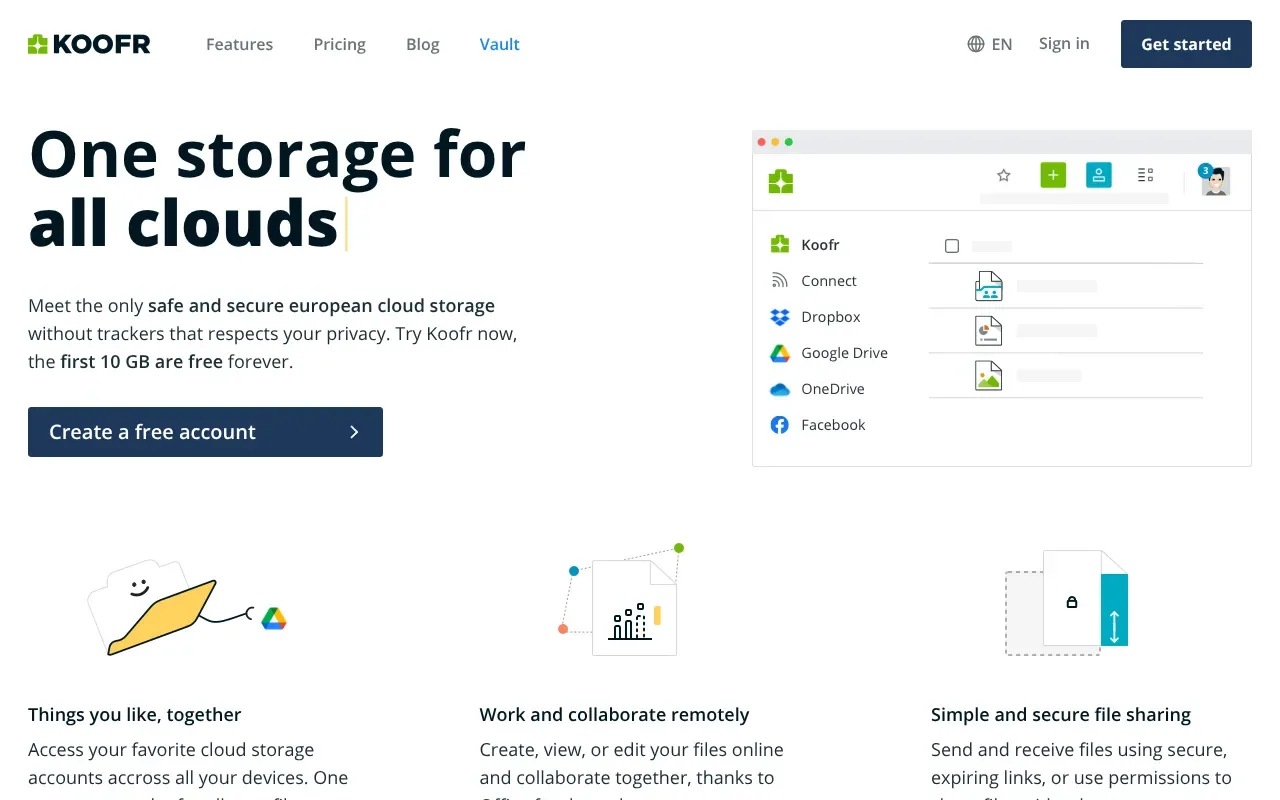This screenshot has width=1280, height=800.
Task: Click the OneDrive cloud icon
Action: pos(780,389)
